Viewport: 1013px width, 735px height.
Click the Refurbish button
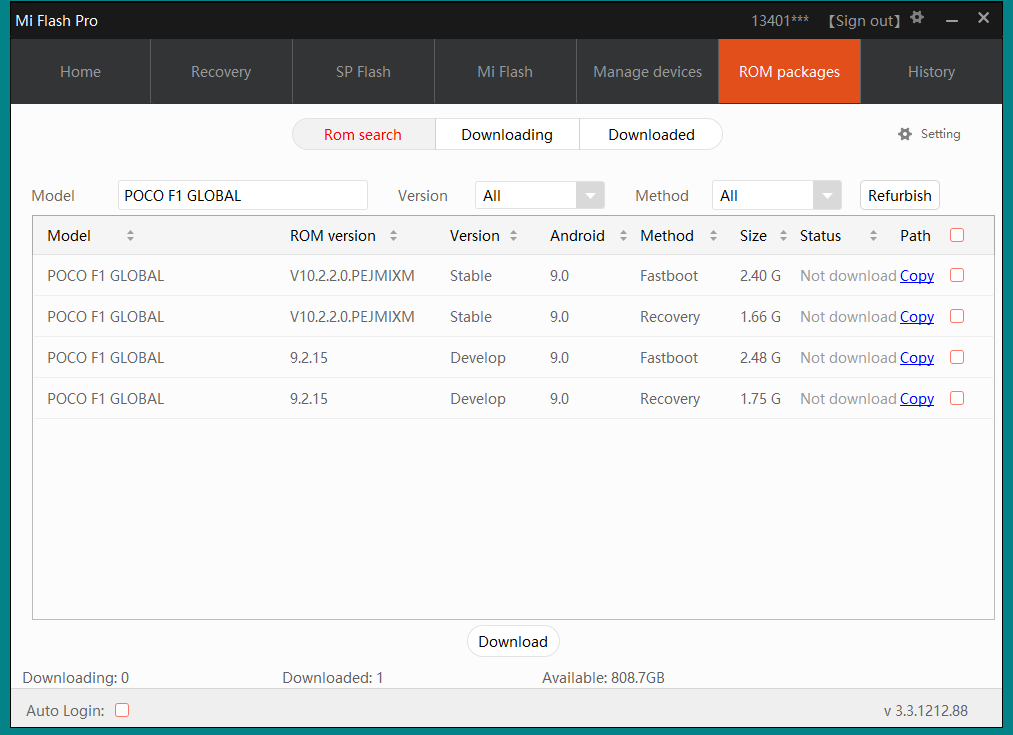[x=900, y=195]
